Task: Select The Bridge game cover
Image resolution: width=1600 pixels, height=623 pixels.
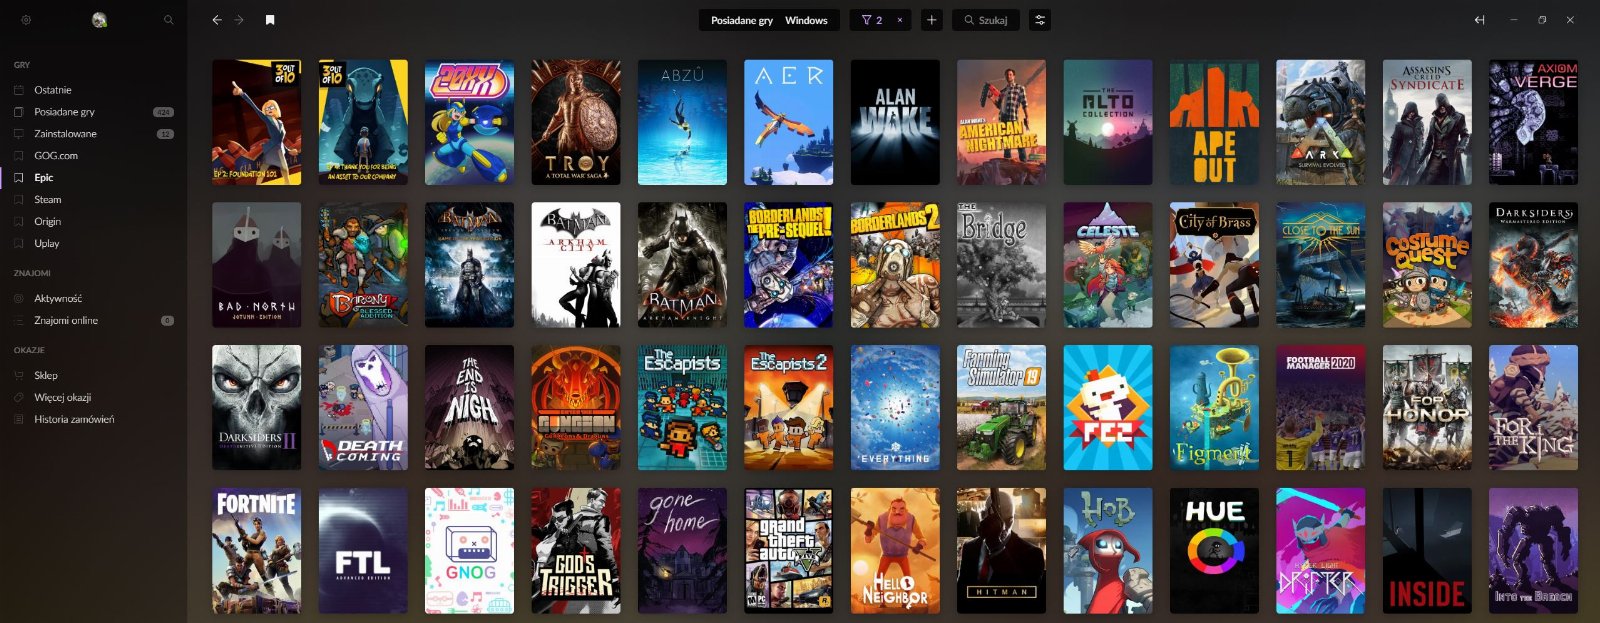Action: coord(1001,265)
